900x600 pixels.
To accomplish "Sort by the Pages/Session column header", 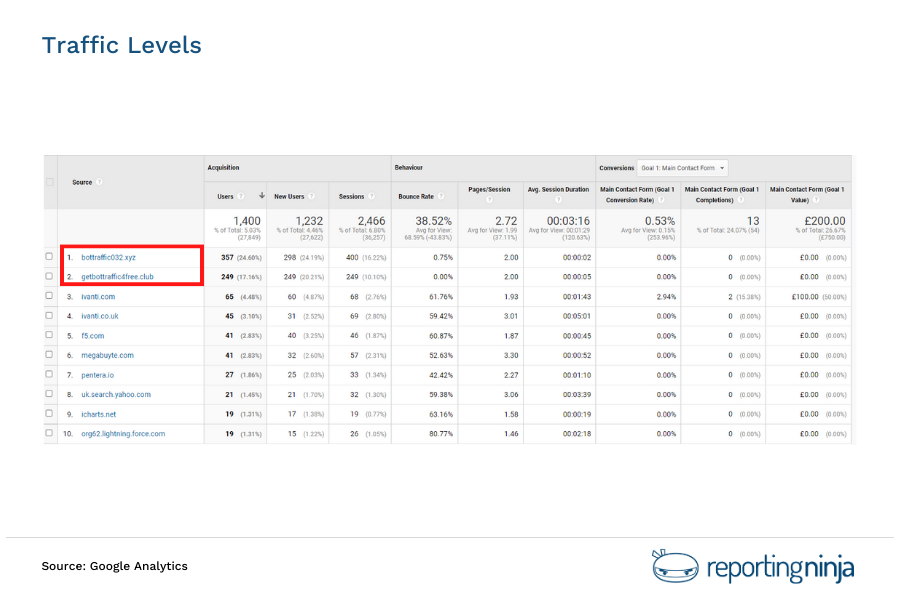I will [489, 189].
